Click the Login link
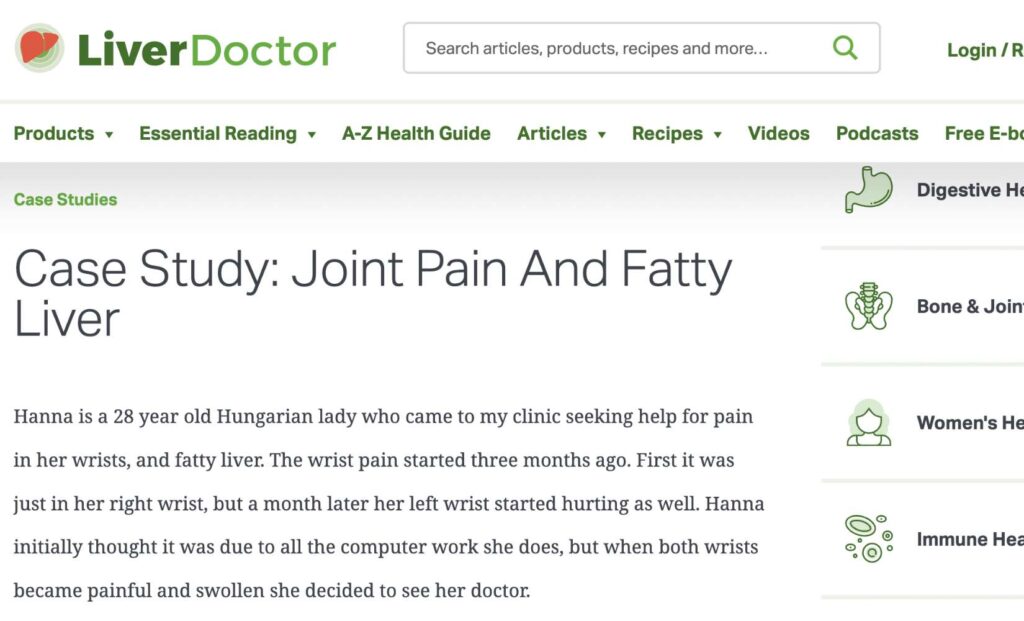 (x=971, y=50)
